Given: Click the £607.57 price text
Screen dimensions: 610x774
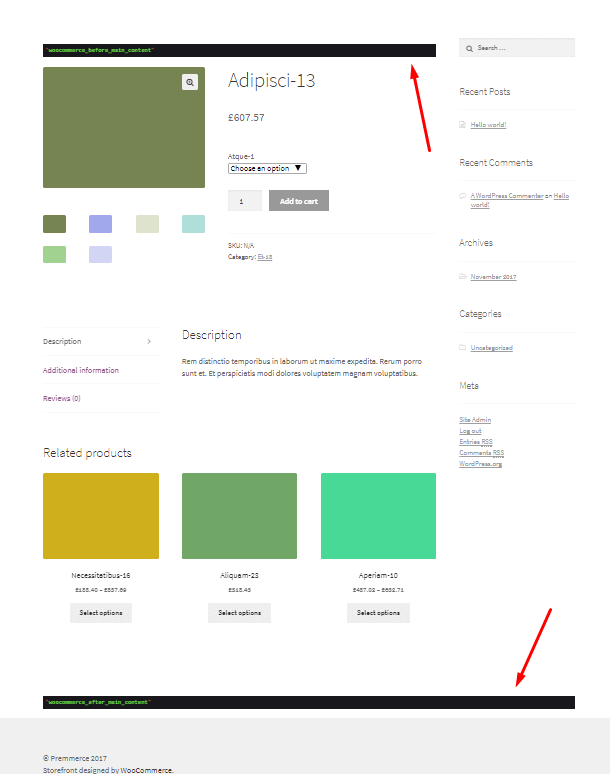Looking at the screenshot, I should pos(246,117).
